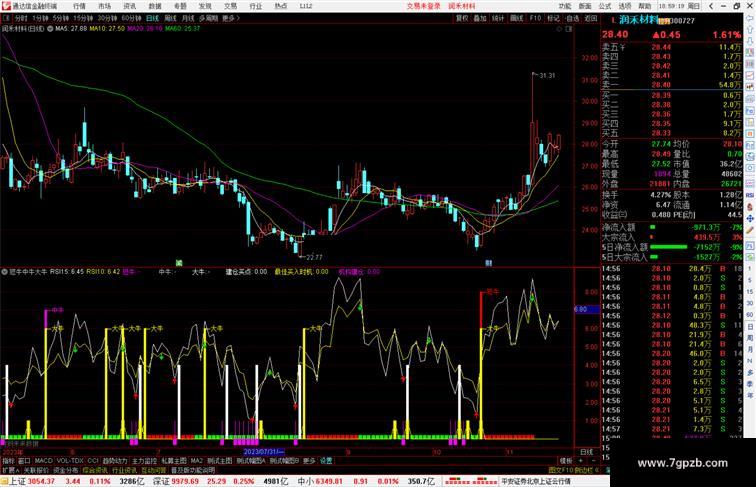
Task: Expand the 更多 indicators dropdown
Action: (309, 461)
